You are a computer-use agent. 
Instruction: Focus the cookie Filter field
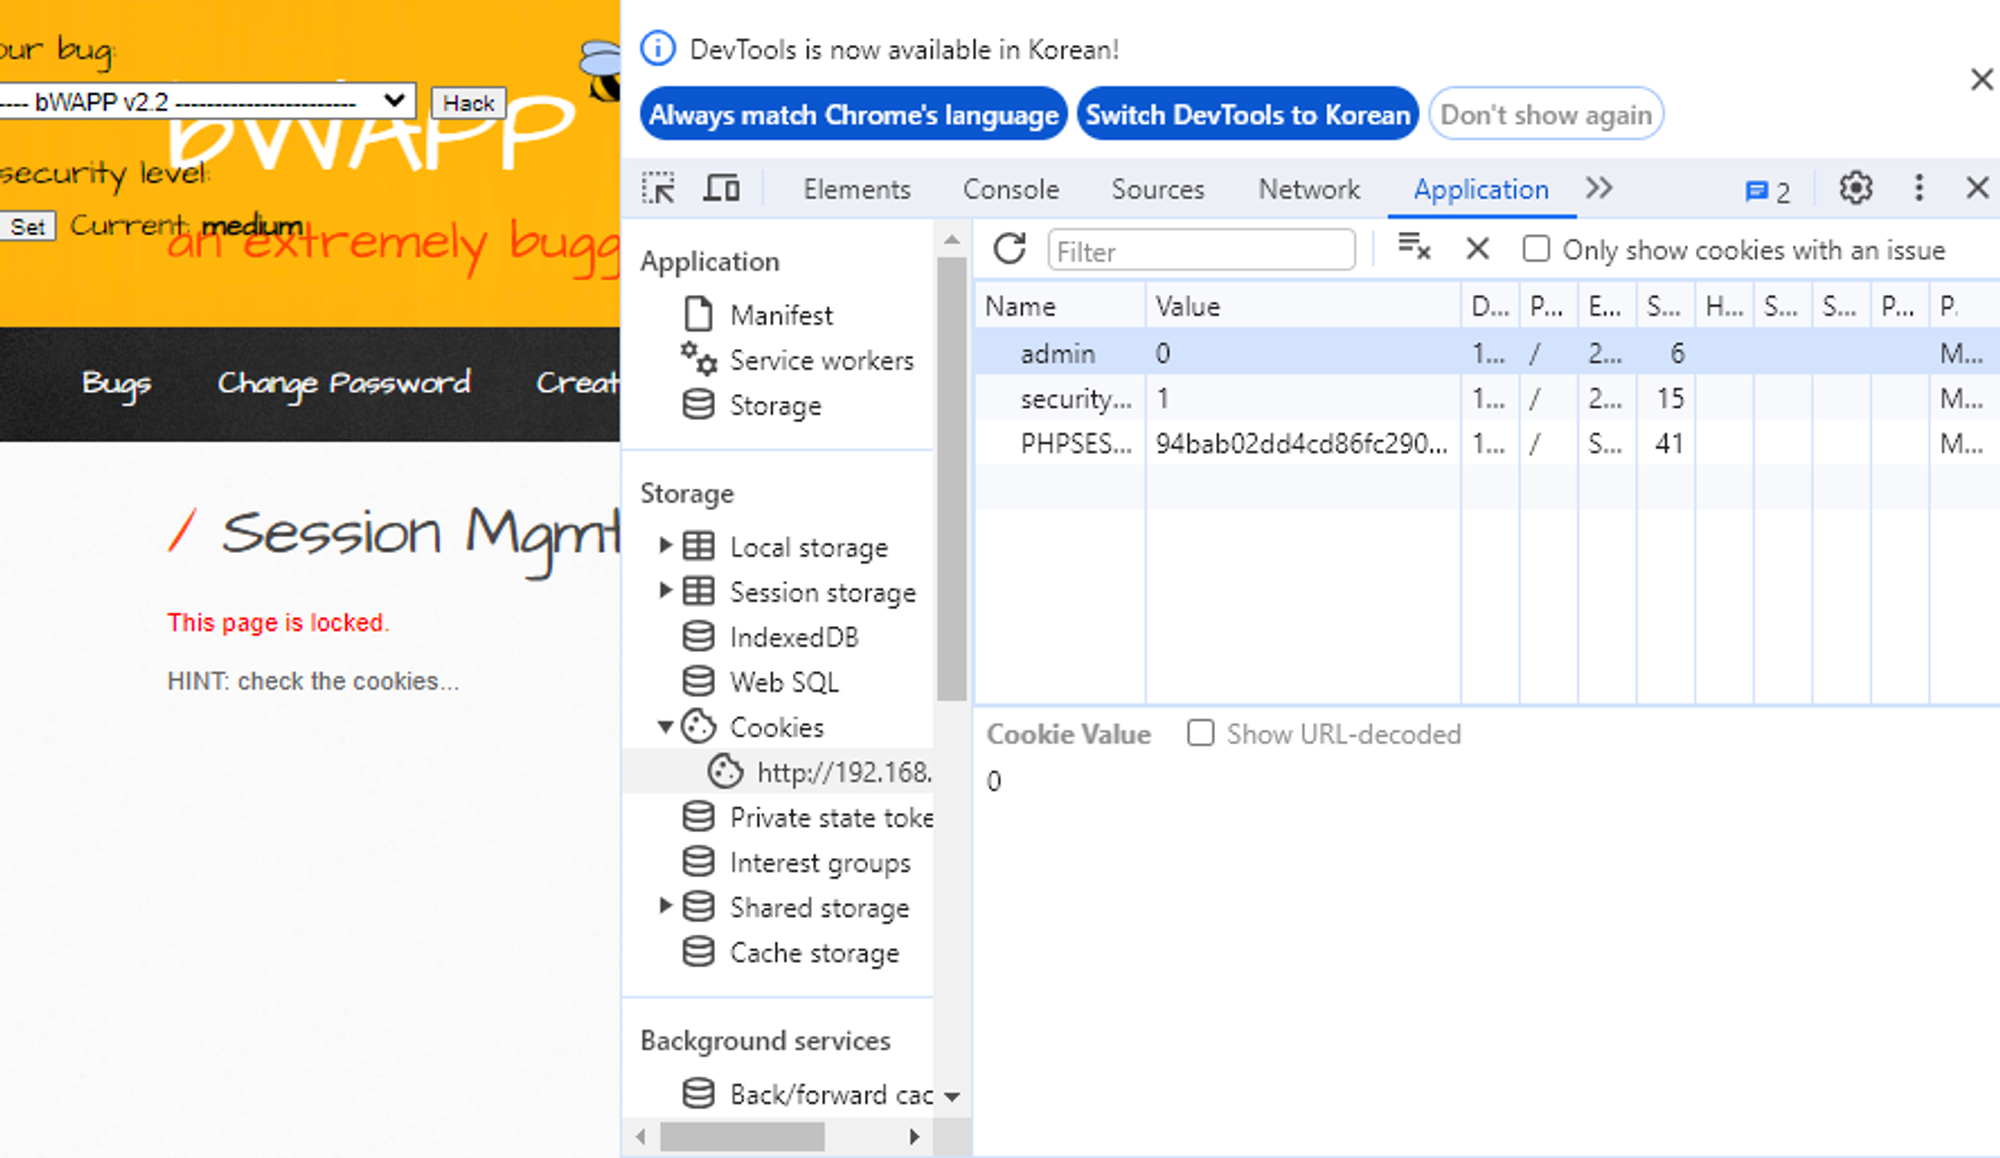1201,250
